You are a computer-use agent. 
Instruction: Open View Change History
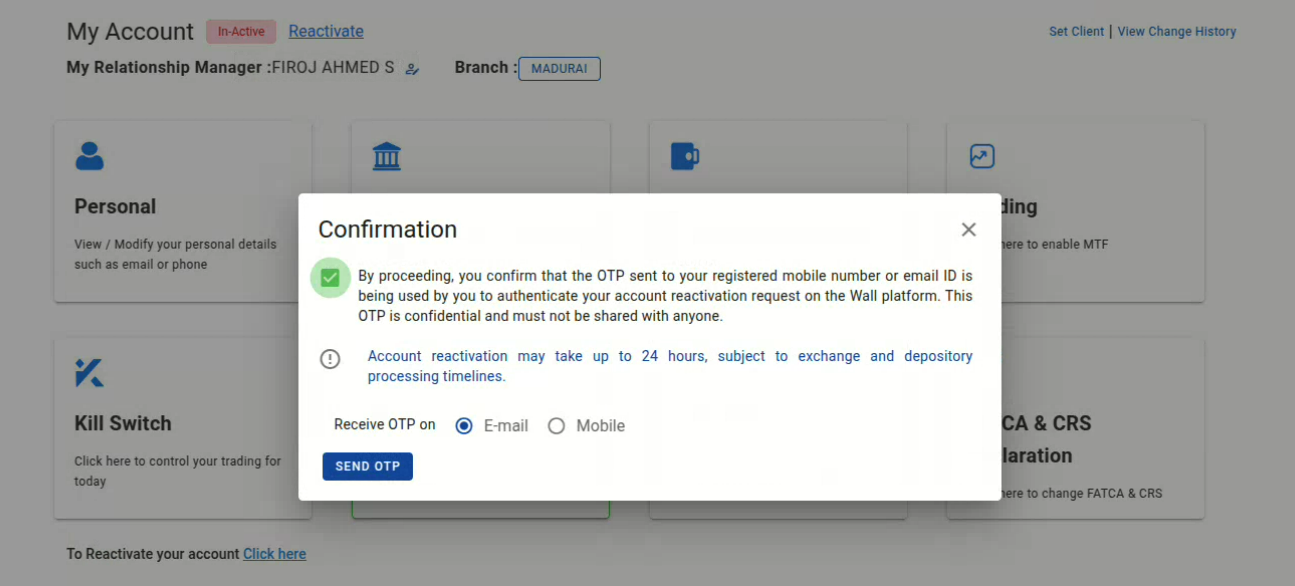click(1176, 31)
